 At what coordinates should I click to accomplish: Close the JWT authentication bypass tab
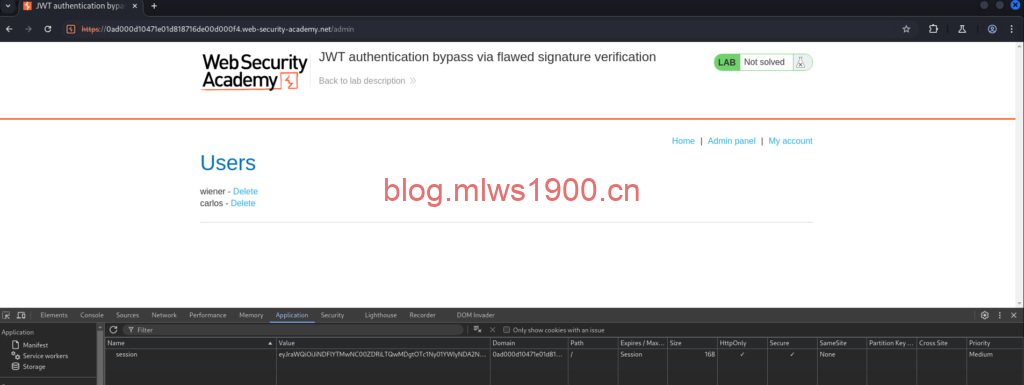click(136, 6)
